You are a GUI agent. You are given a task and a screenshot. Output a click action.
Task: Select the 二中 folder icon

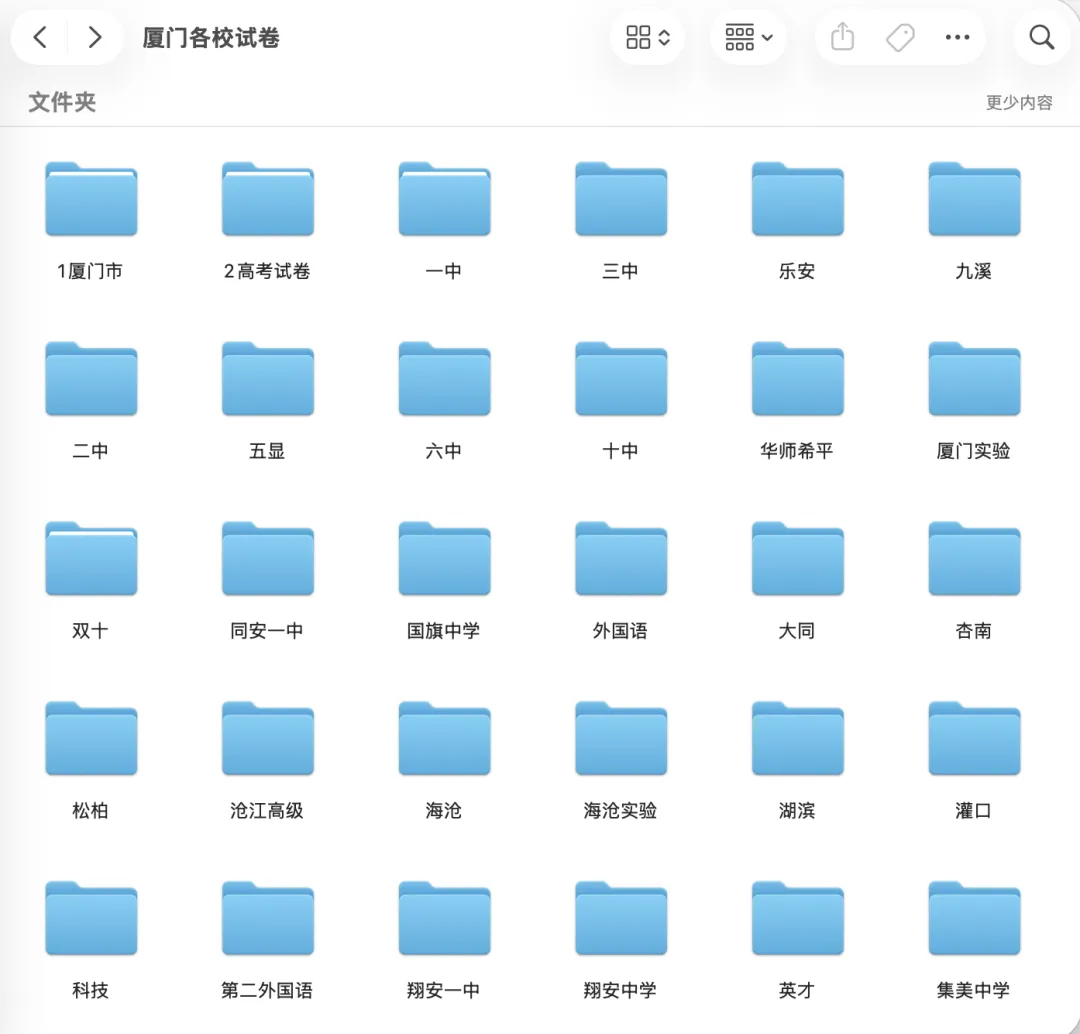pyautogui.click(x=92, y=379)
